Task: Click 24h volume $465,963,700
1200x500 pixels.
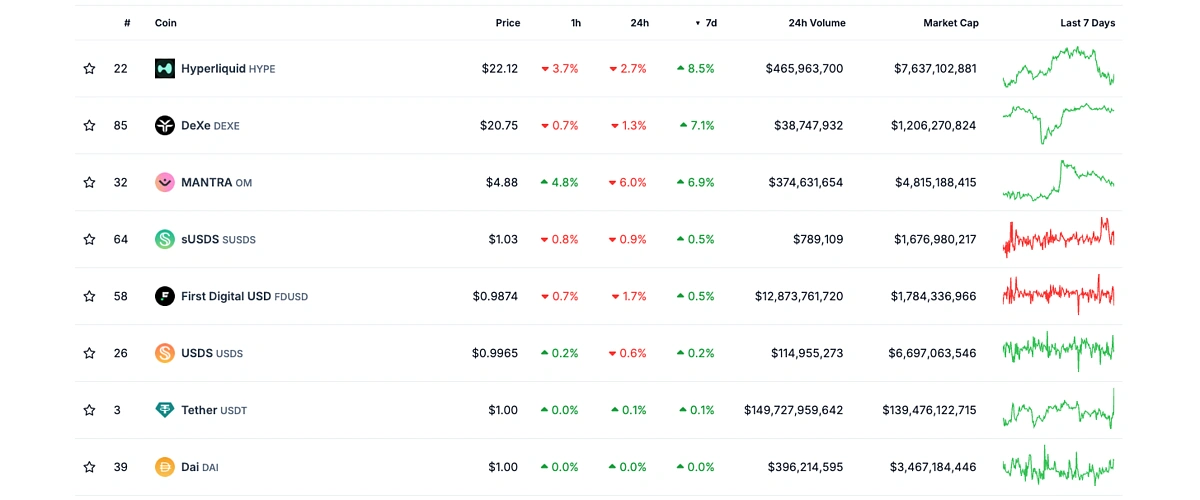Action: [x=805, y=69]
